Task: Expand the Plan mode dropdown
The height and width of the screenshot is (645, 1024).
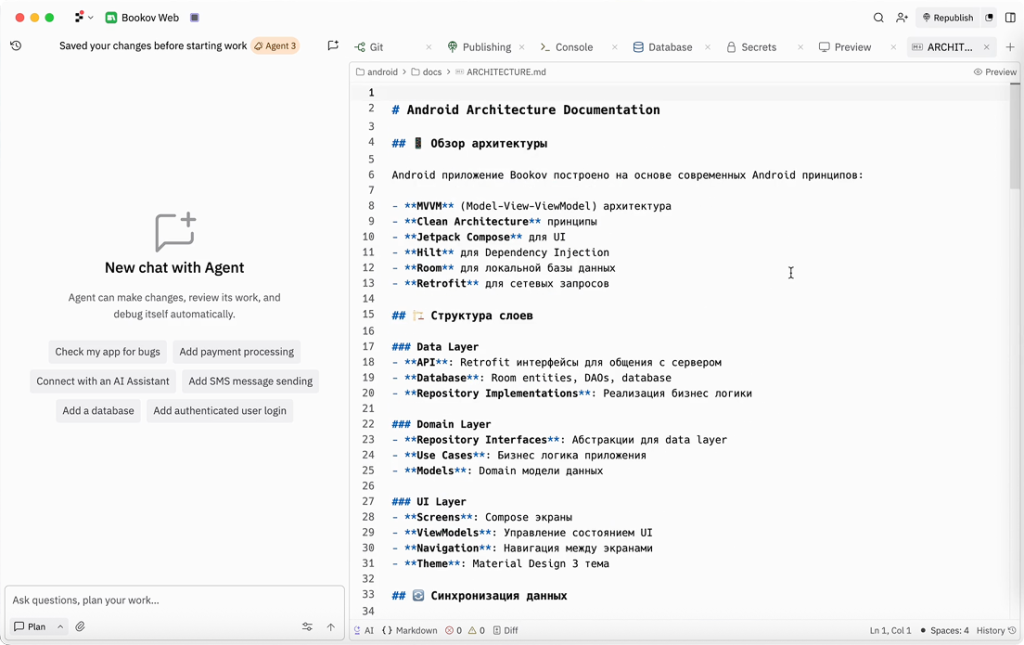Action: (x=60, y=627)
